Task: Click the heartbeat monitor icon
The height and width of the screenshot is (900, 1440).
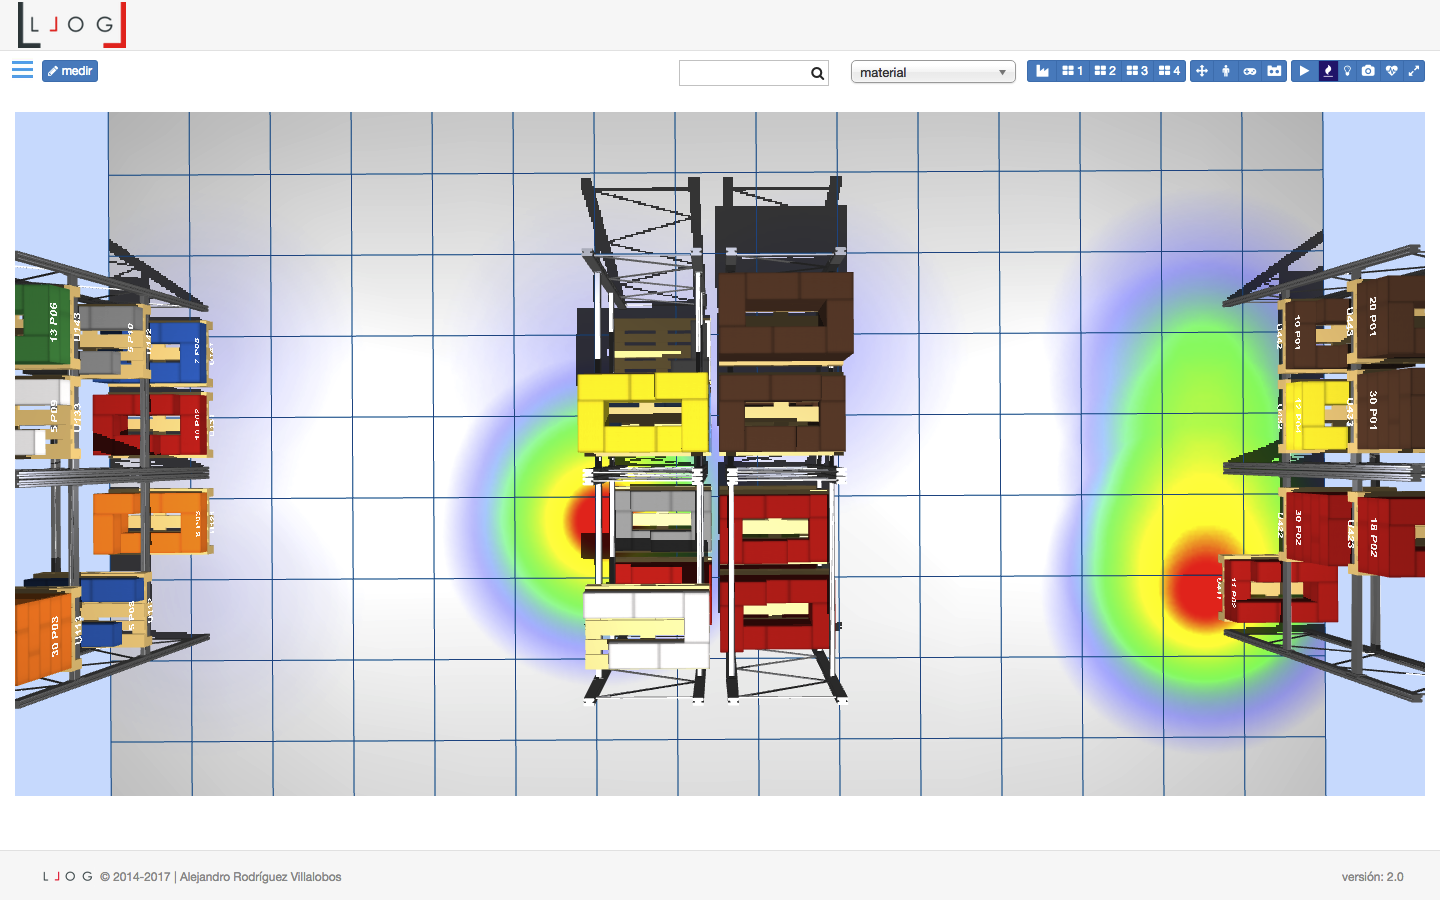Action: click(1391, 71)
